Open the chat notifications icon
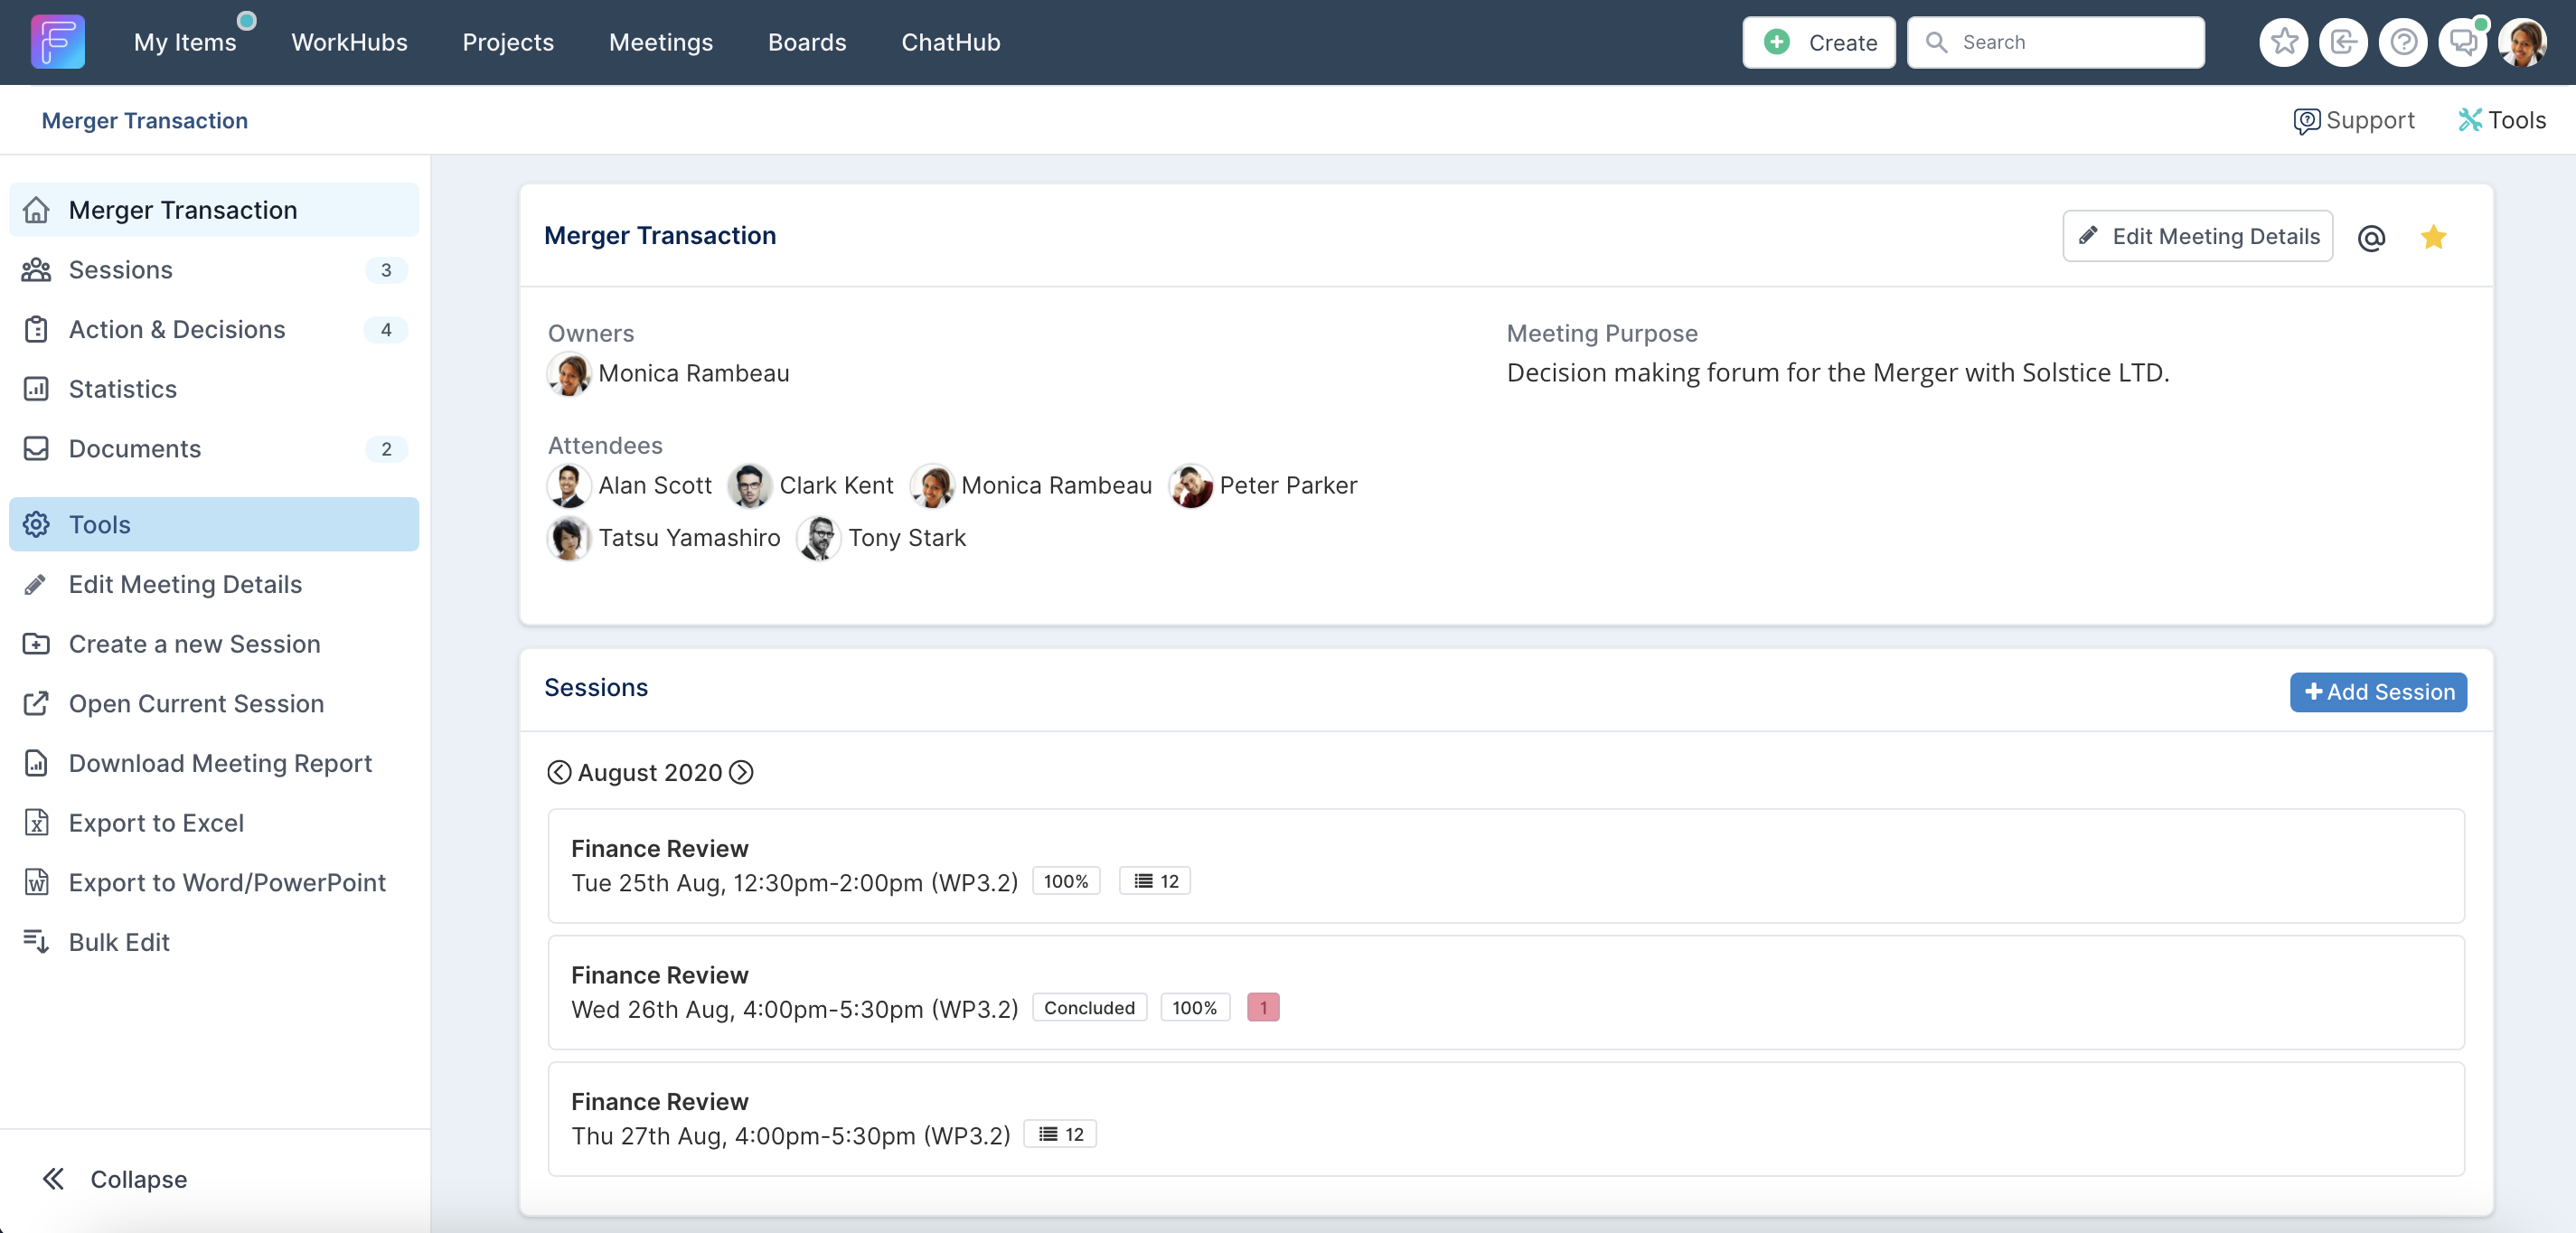This screenshot has width=2576, height=1233. [2463, 42]
